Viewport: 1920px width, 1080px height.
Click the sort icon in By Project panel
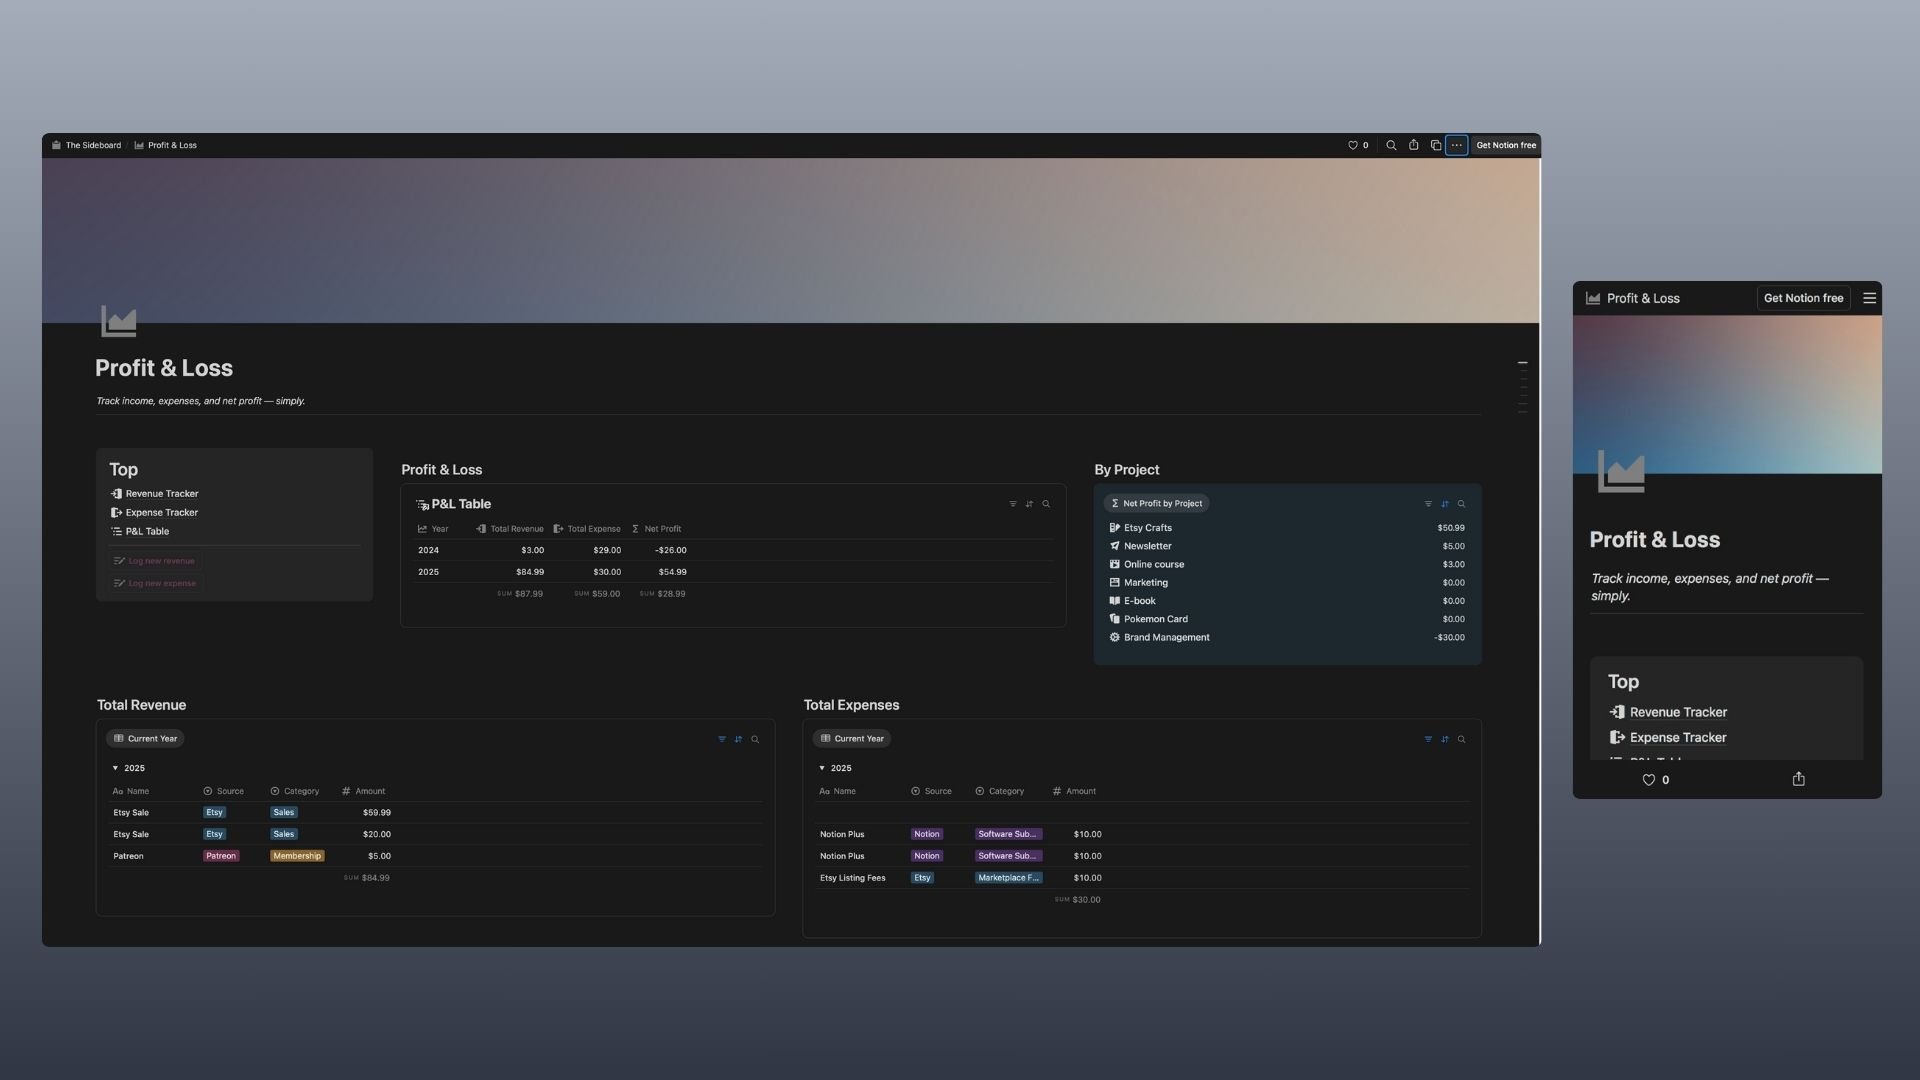(x=1445, y=504)
